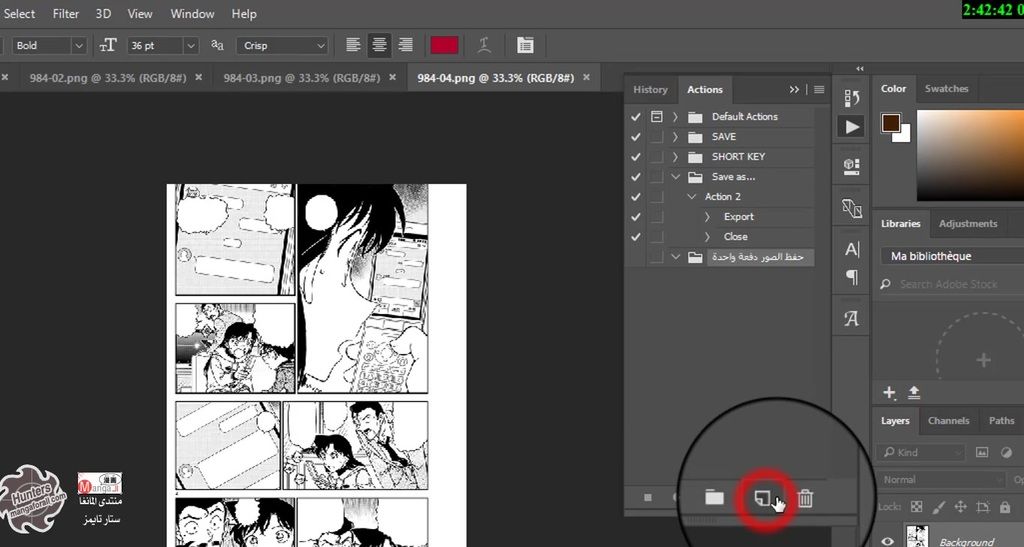Open the Glyphs panel dock icon

pyautogui.click(x=852, y=319)
